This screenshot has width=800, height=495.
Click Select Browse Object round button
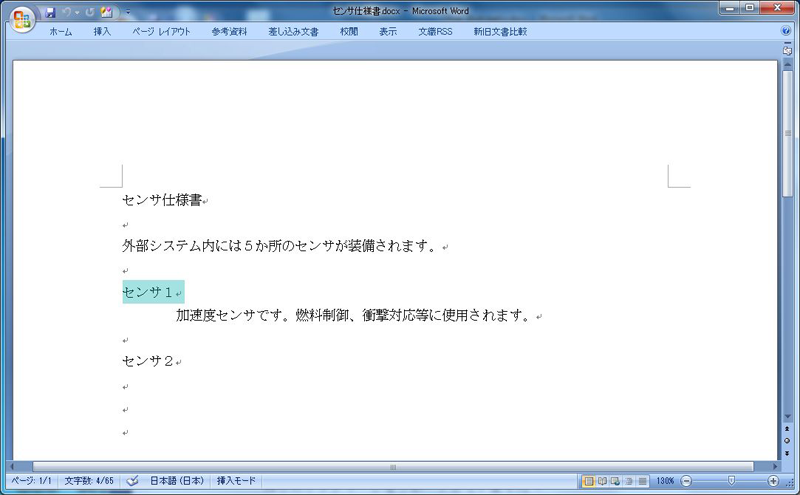coord(787,440)
